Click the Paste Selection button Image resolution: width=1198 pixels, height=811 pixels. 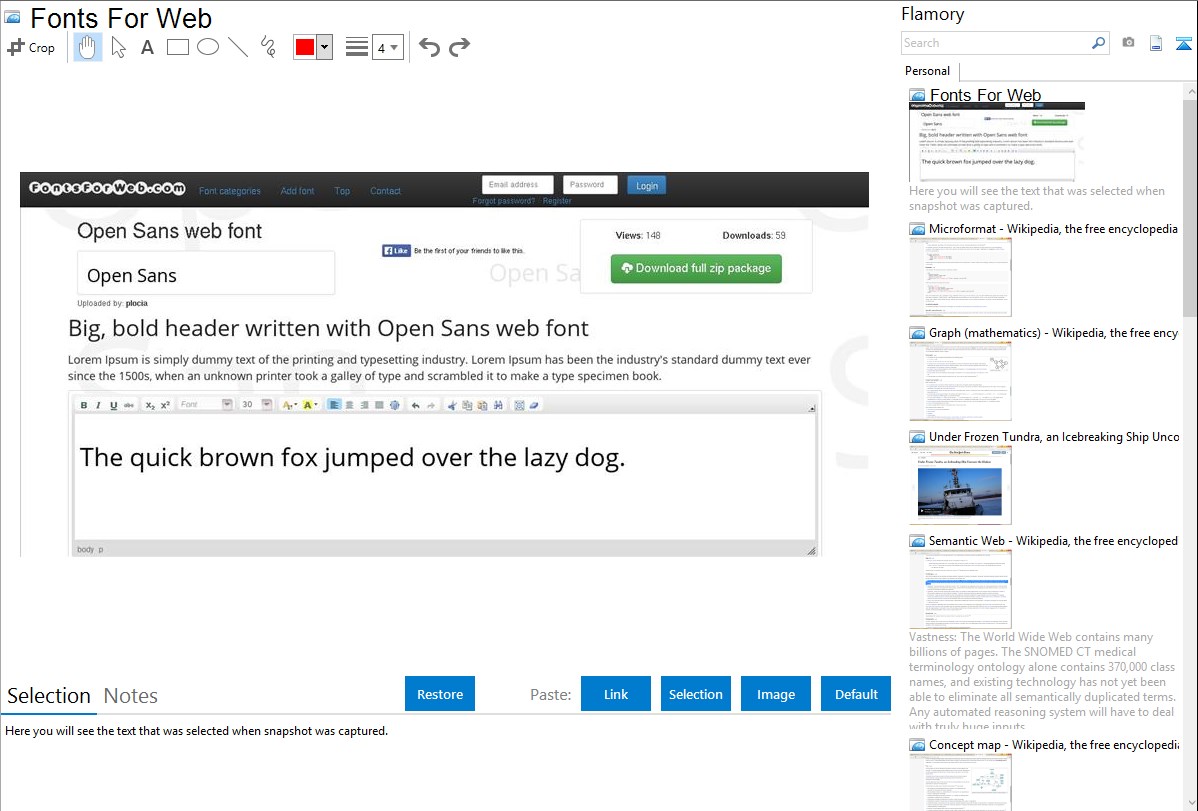click(695, 694)
